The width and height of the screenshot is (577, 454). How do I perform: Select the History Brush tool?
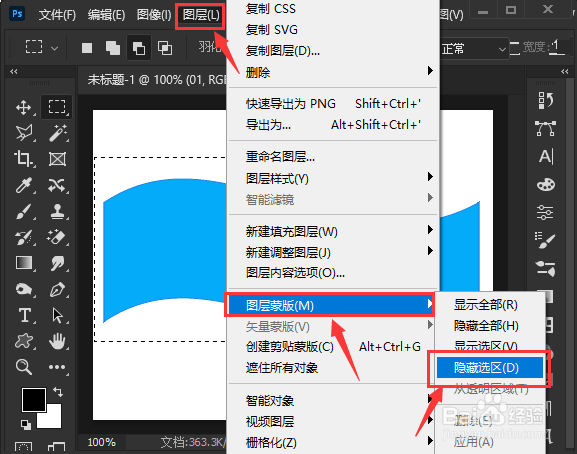pyautogui.click(x=24, y=237)
